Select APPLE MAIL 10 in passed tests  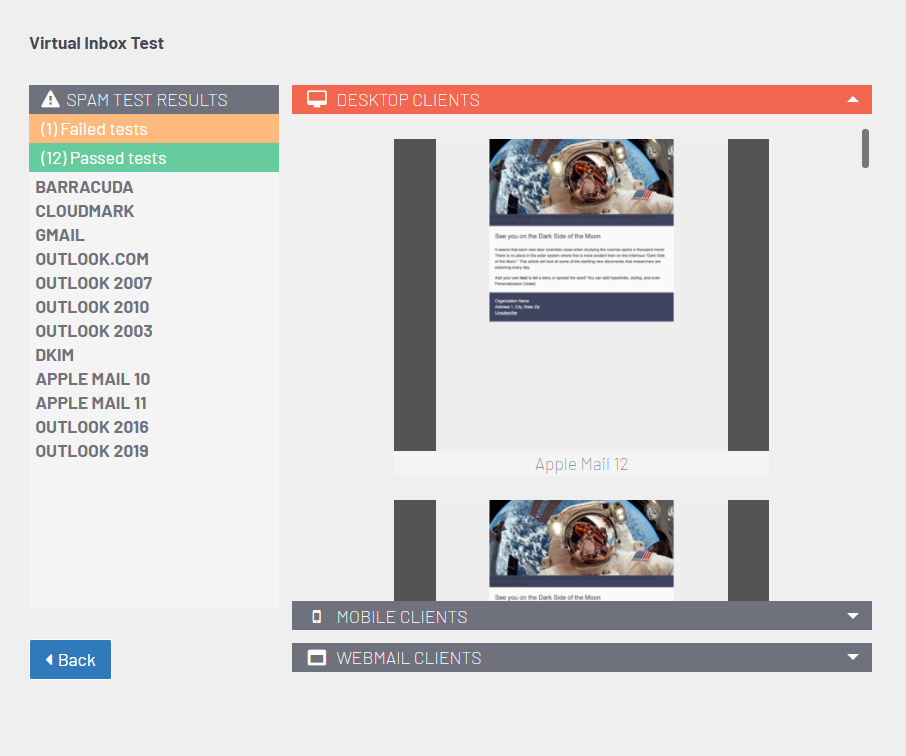click(x=93, y=379)
